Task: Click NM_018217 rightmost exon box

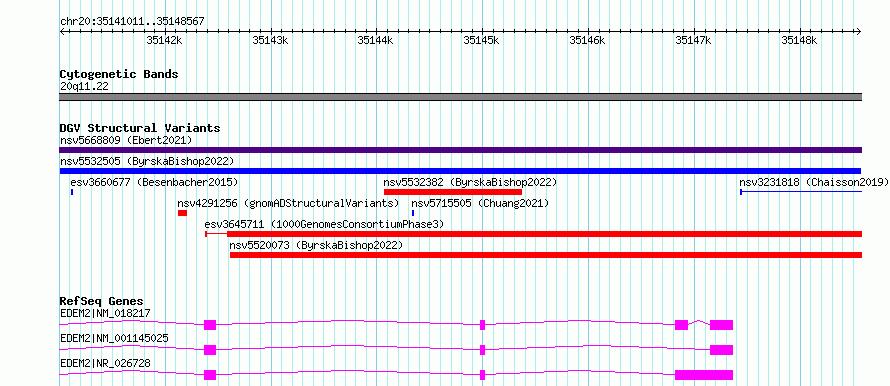Action: 721,325
